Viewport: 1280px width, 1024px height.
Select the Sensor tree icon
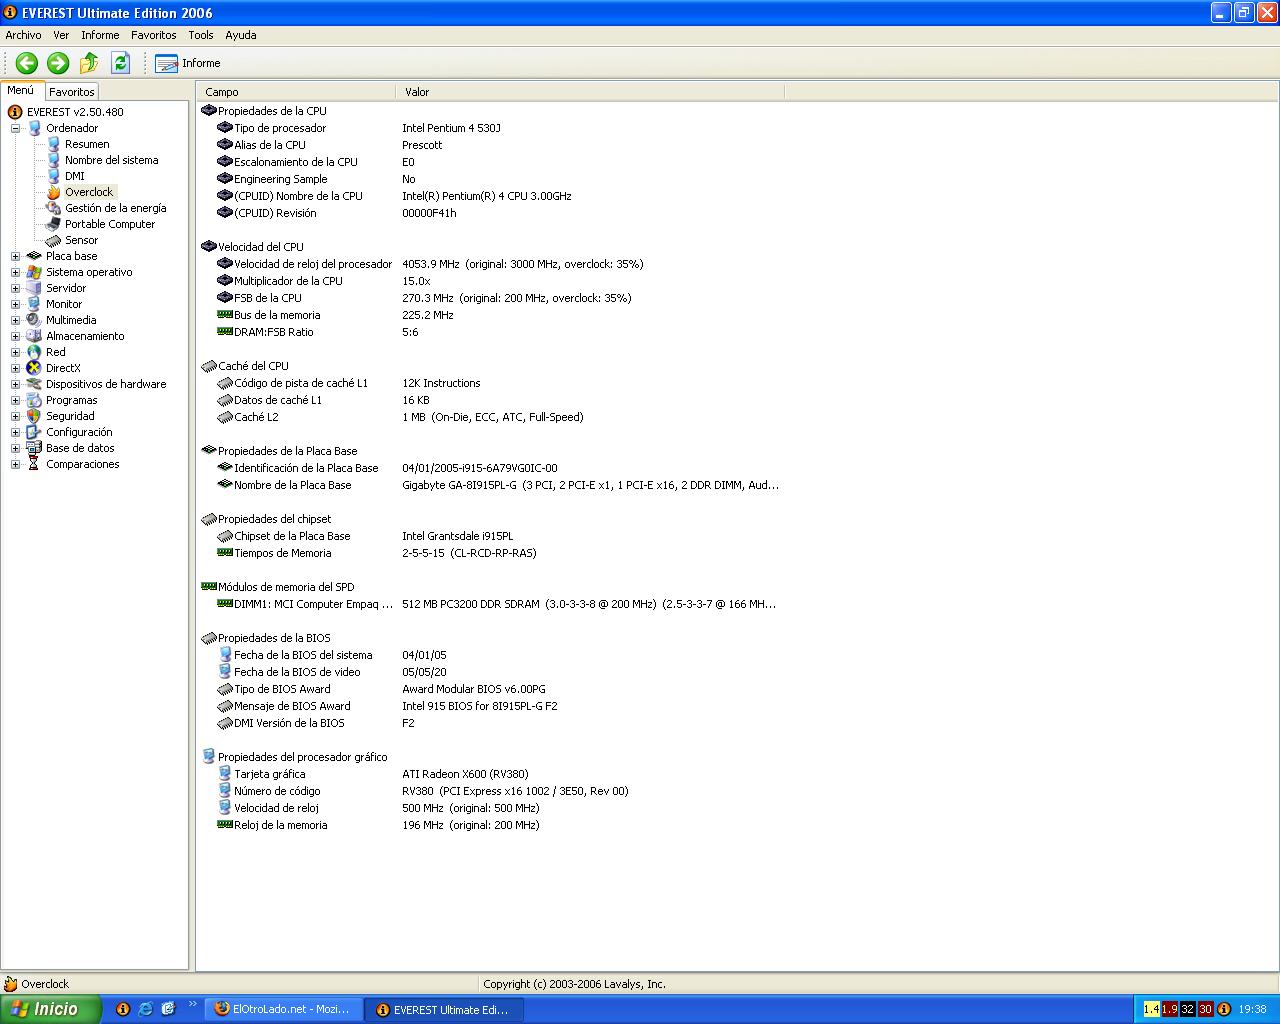click(54, 240)
